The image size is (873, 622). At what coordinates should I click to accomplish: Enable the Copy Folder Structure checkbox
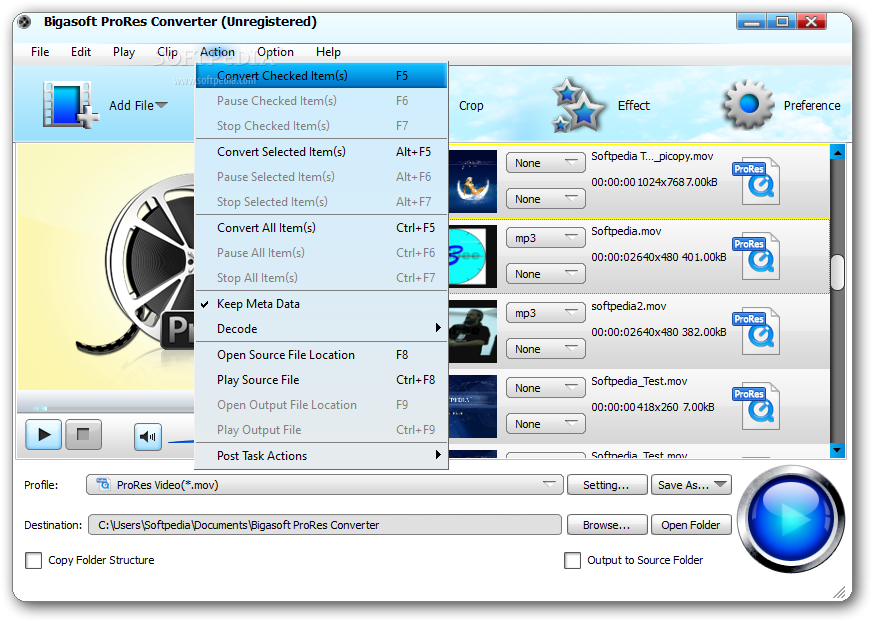(x=33, y=560)
